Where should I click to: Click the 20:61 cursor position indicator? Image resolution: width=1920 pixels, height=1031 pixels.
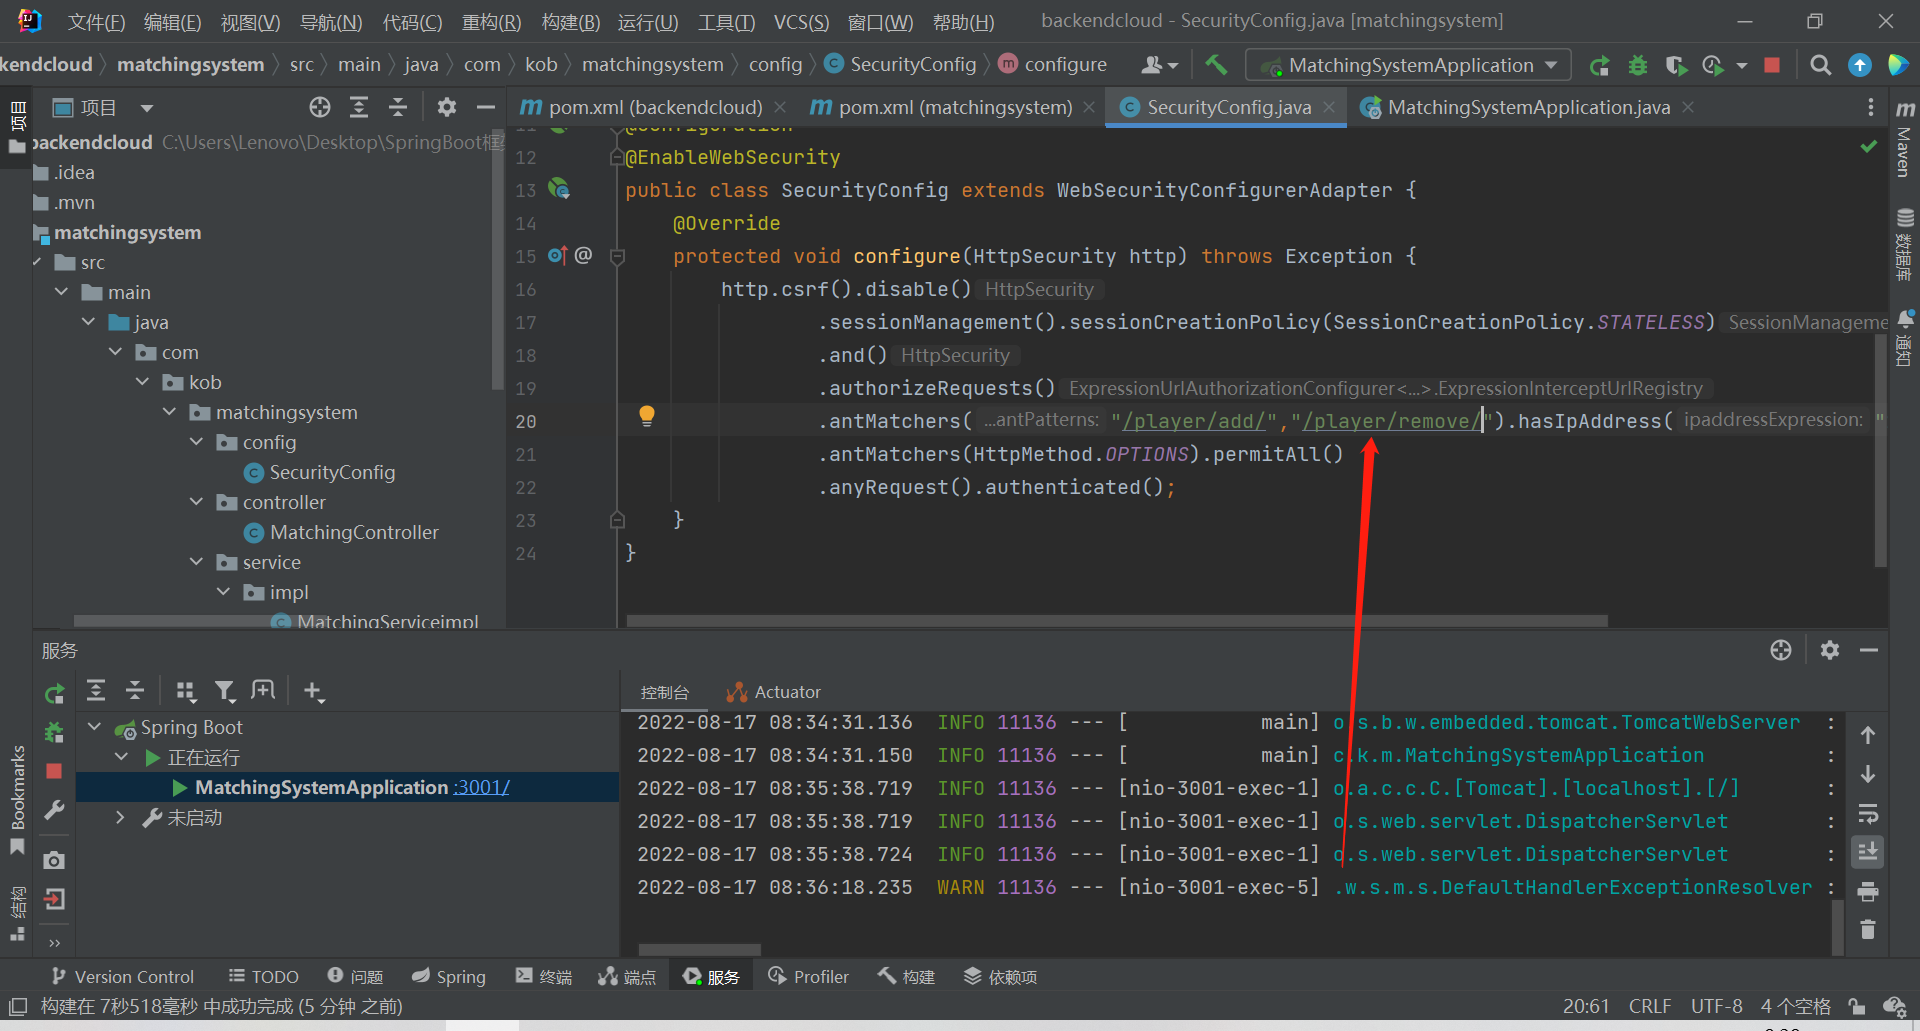pos(1586,1006)
